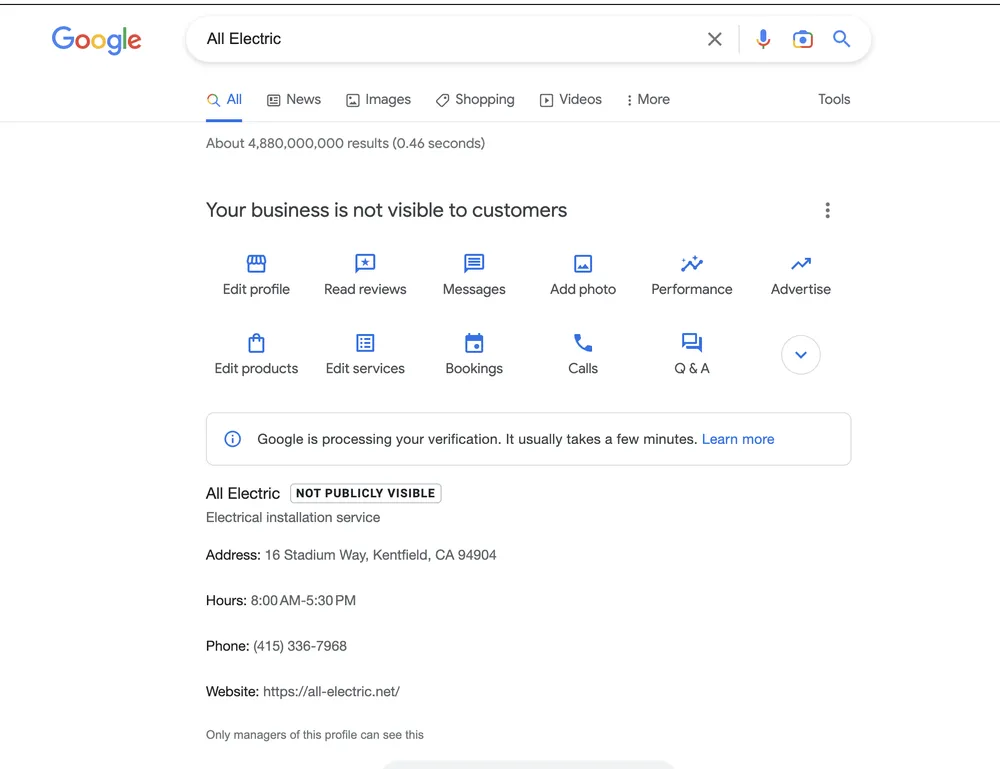Open the Tools search options

pos(834,100)
